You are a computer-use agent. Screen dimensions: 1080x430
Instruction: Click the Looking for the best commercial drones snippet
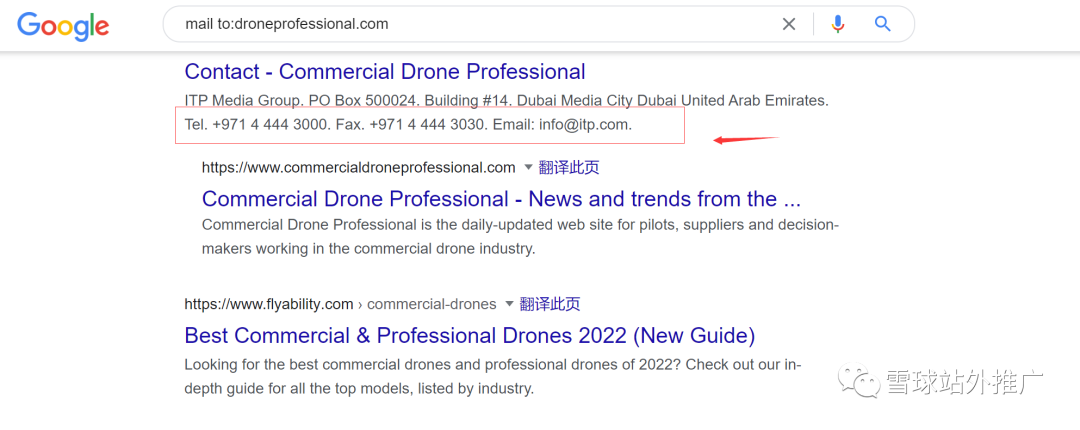pos(493,376)
